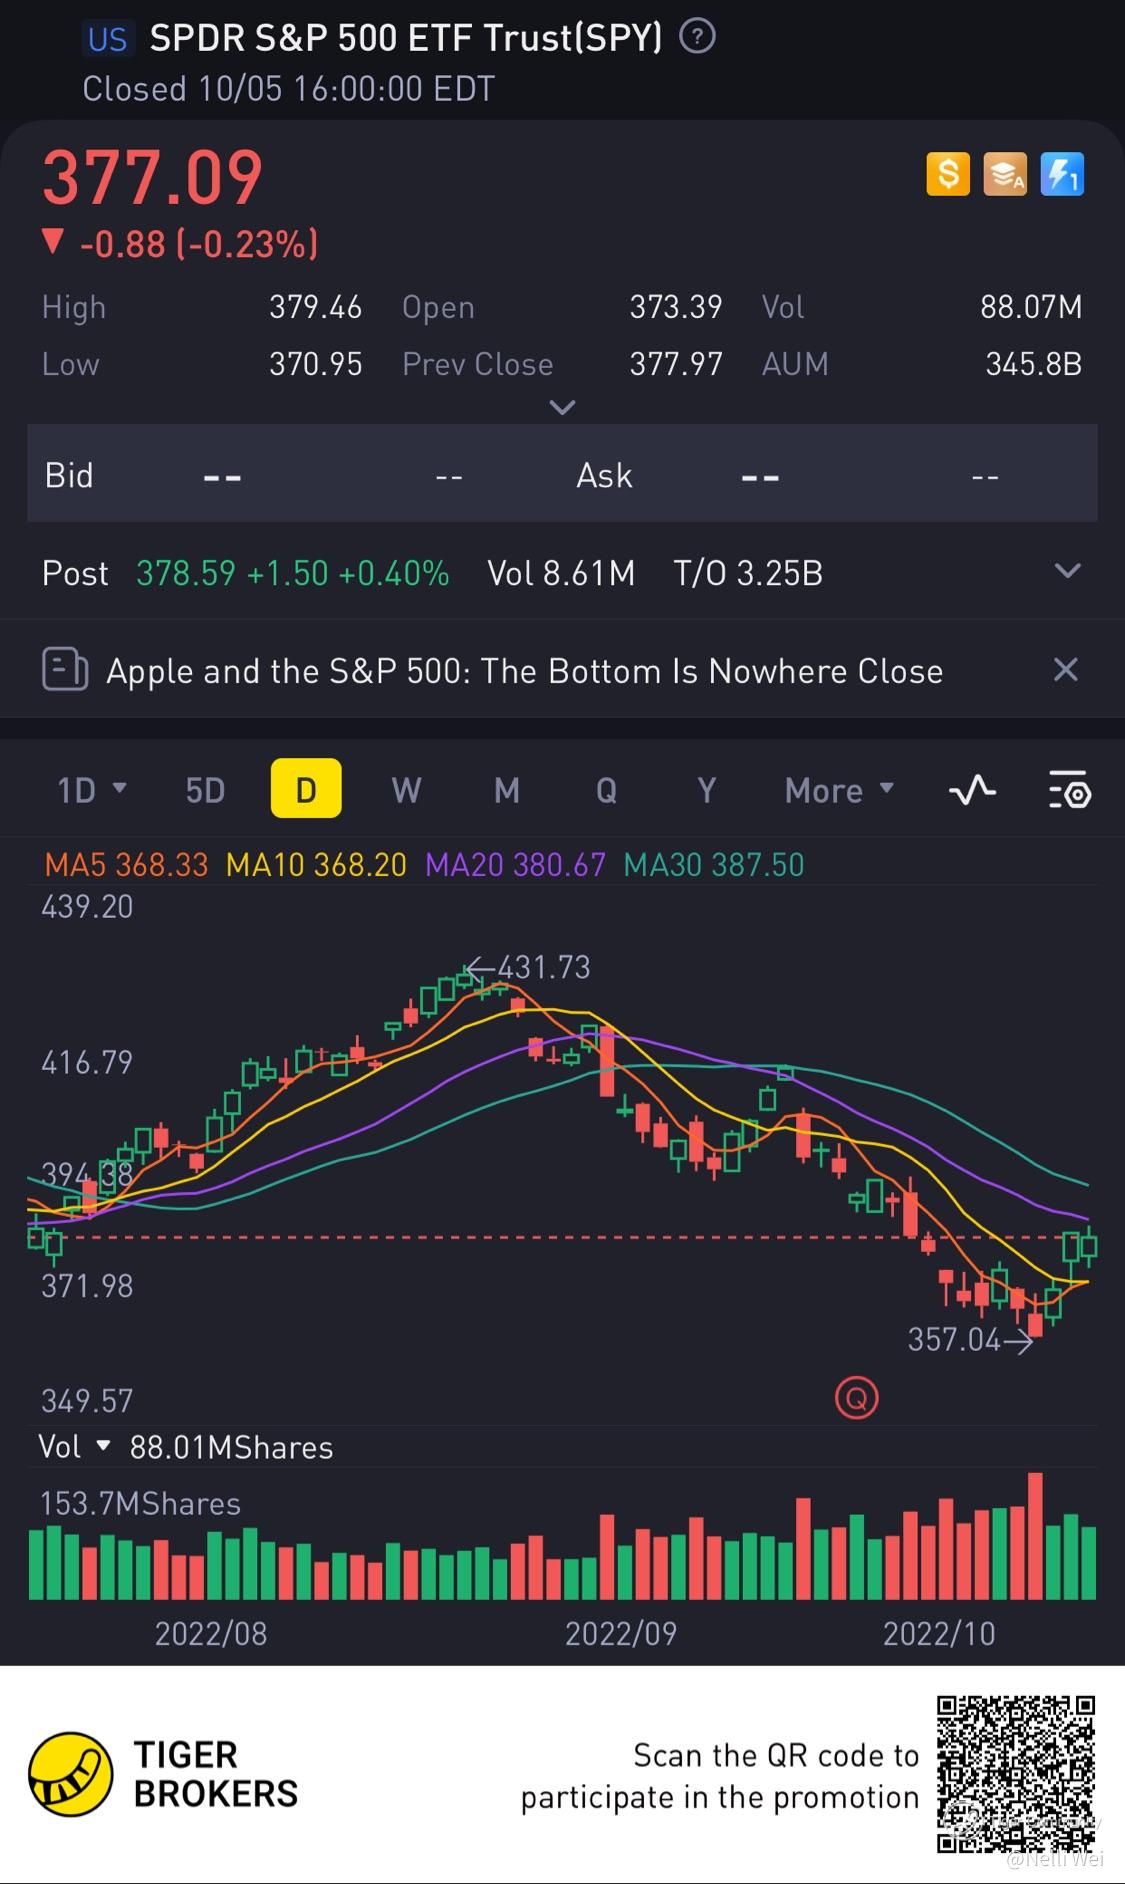This screenshot has width=1125, height=1884.
Task: Tap the news document icon
Action: [x=65, y=670]
